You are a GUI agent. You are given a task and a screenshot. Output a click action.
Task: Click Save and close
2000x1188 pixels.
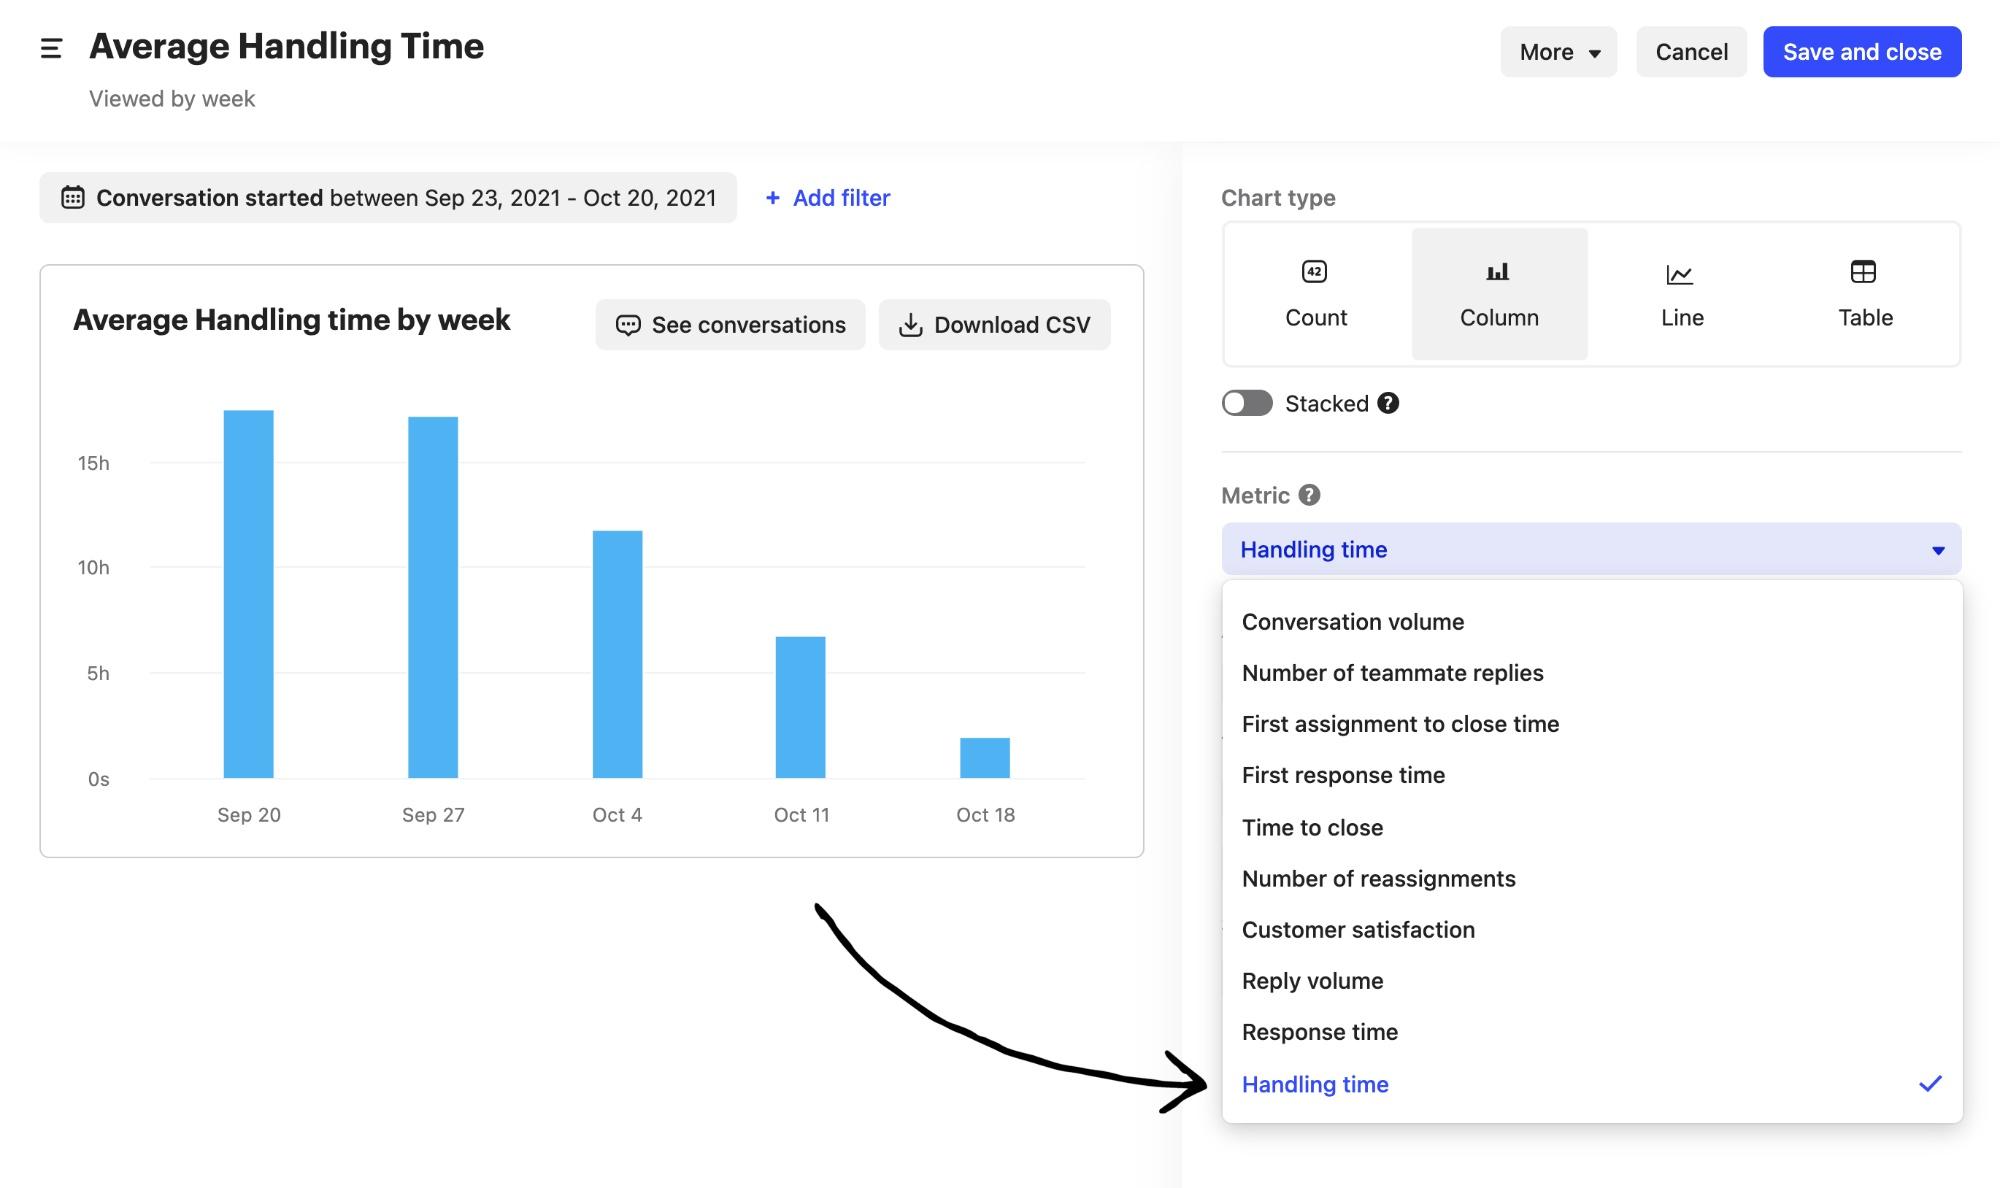click(x=1862, y=52)
